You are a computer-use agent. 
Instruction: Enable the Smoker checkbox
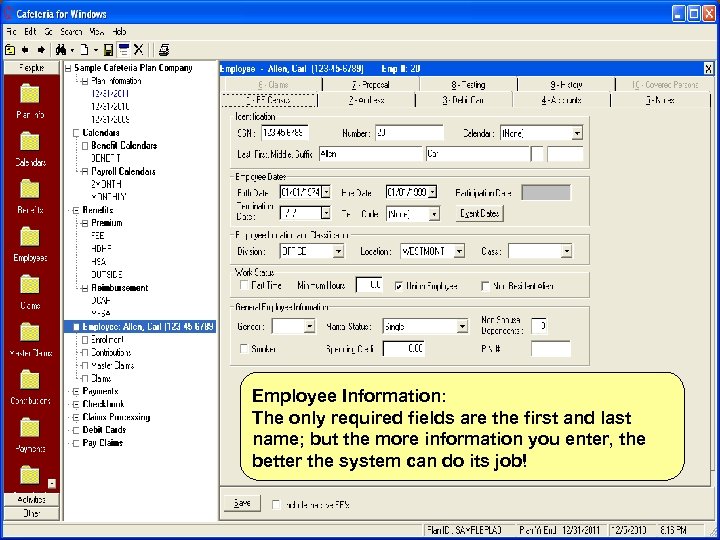[244, 349]
